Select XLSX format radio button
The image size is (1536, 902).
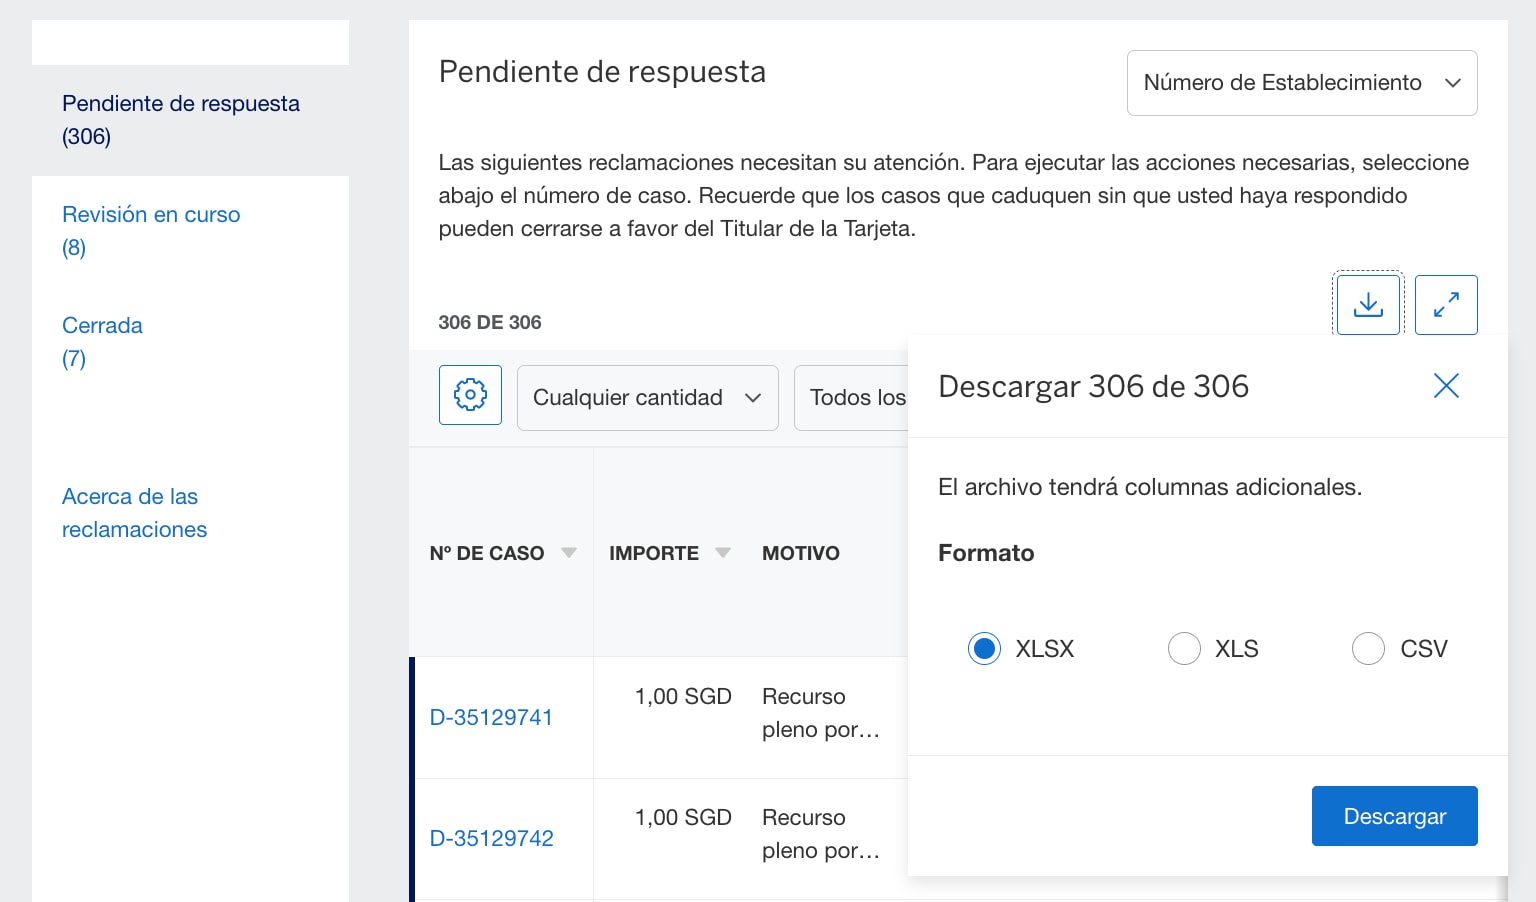(x=984, y=649)
